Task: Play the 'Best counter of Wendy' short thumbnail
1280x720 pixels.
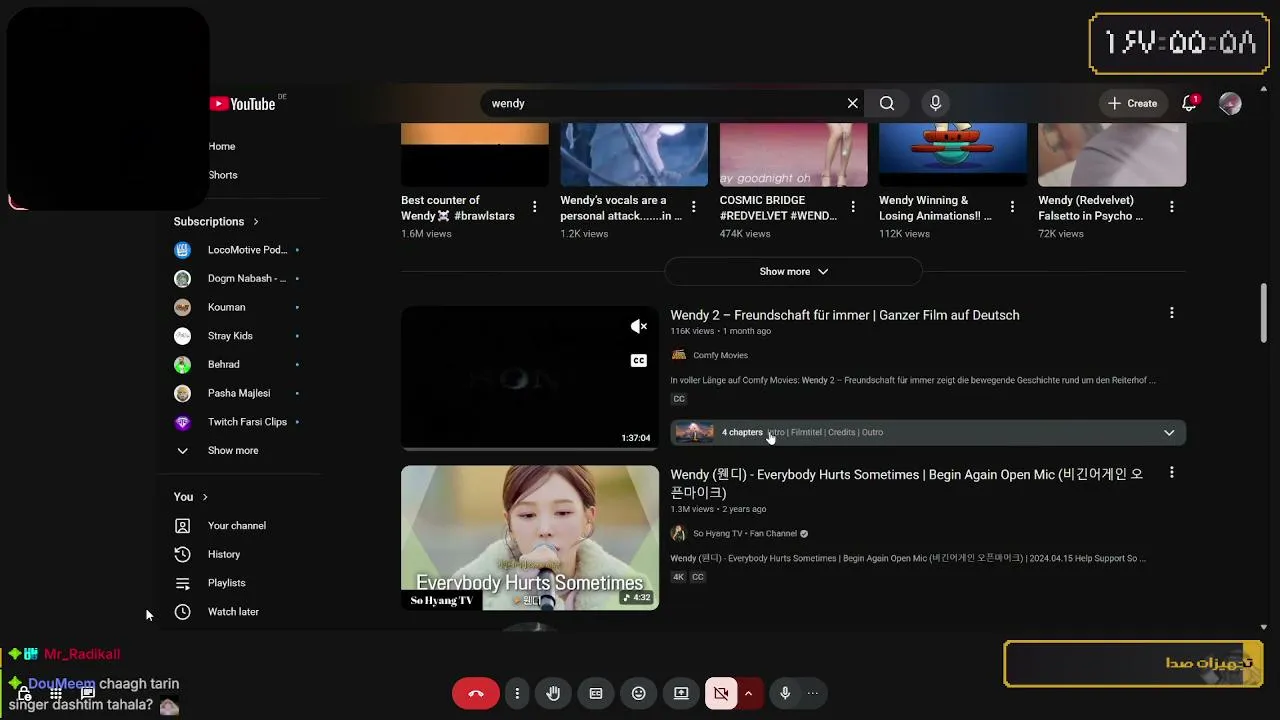Action: [x=475, y=155]
